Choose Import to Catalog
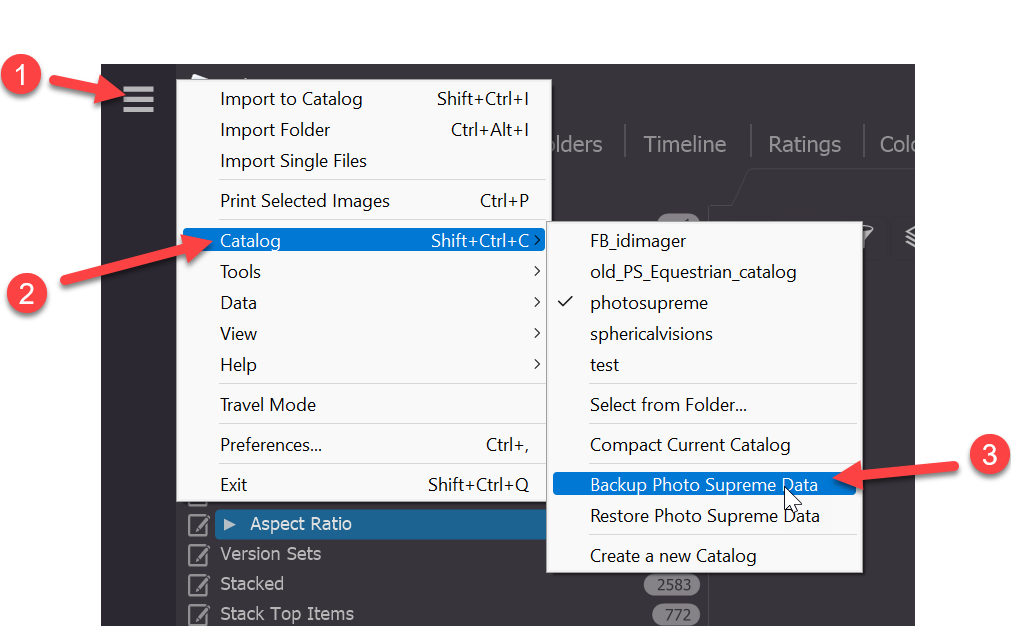Screen dimensions: 1011x626 pos(364,99)
